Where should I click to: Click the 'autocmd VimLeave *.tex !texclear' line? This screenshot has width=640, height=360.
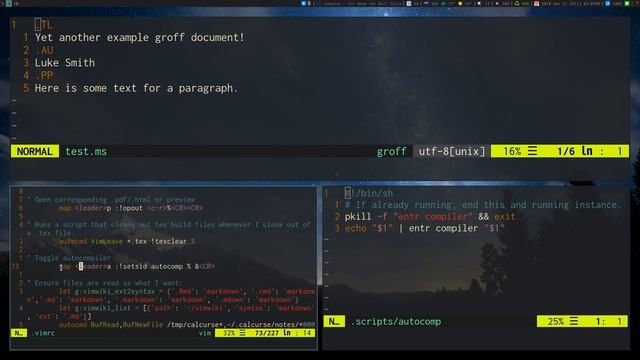(x=127, y=241)
